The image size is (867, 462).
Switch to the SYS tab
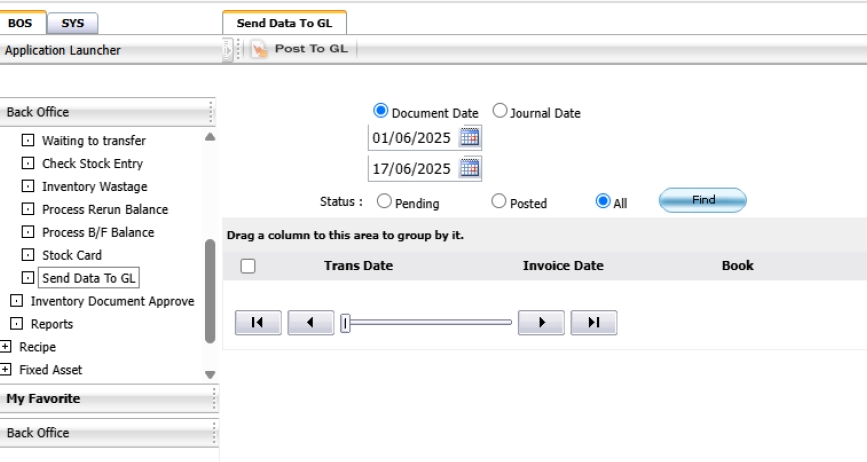(73, 22)
